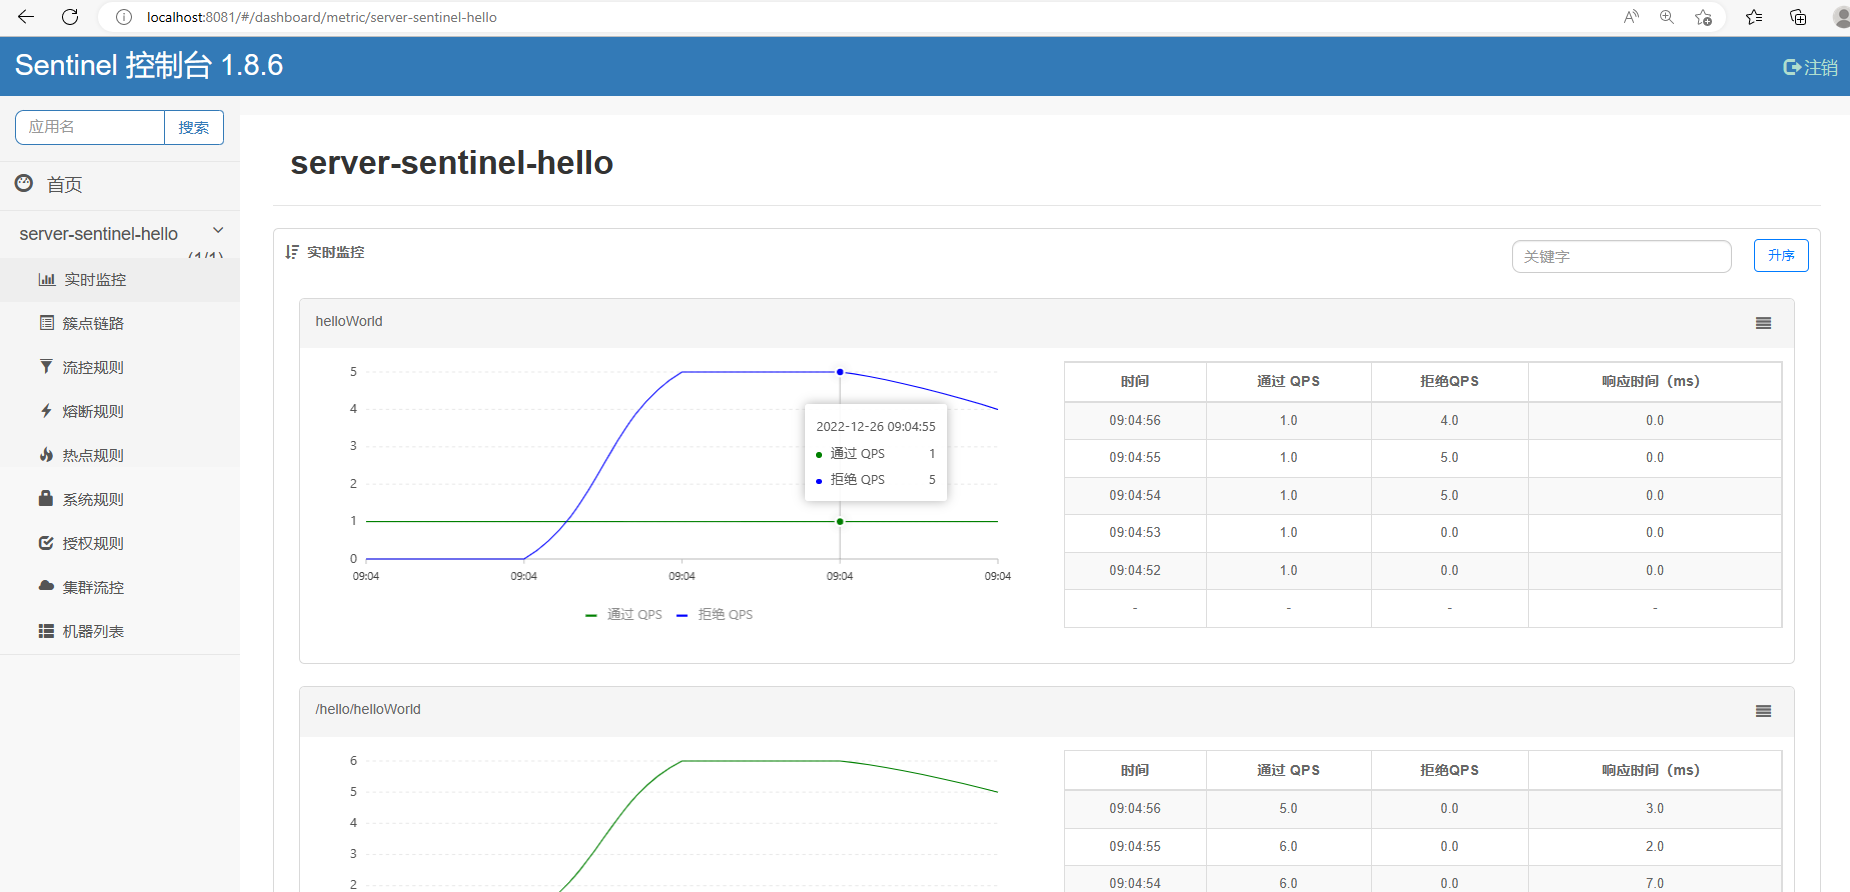1850x892 pixels.
Task: Click the 热点规则 flame icon
Action: click(x=46, y=454)
